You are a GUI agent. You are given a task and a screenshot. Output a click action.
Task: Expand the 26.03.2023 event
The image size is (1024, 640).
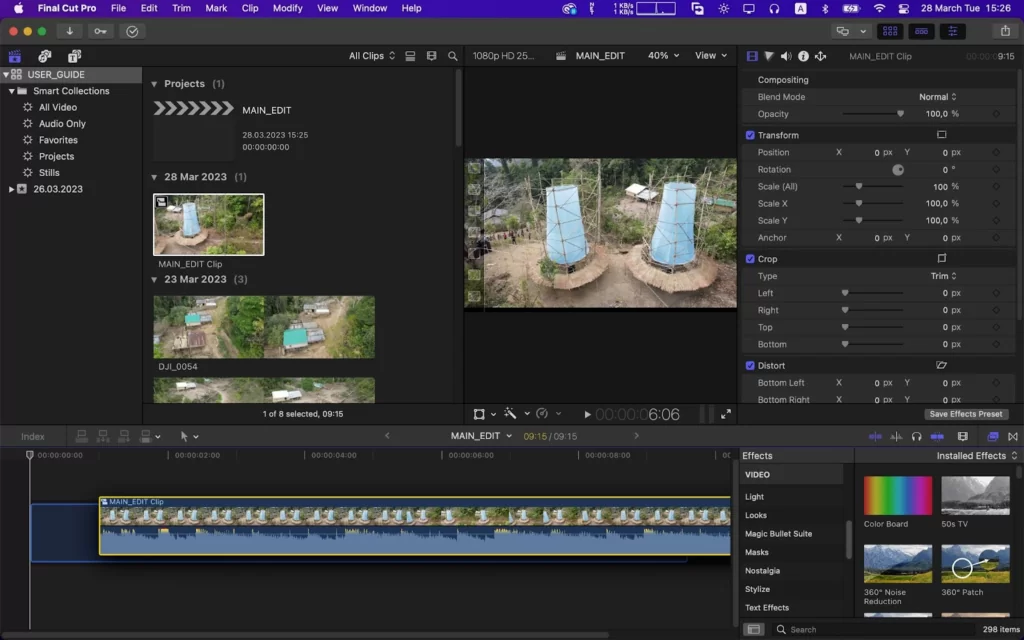[11, 189]
